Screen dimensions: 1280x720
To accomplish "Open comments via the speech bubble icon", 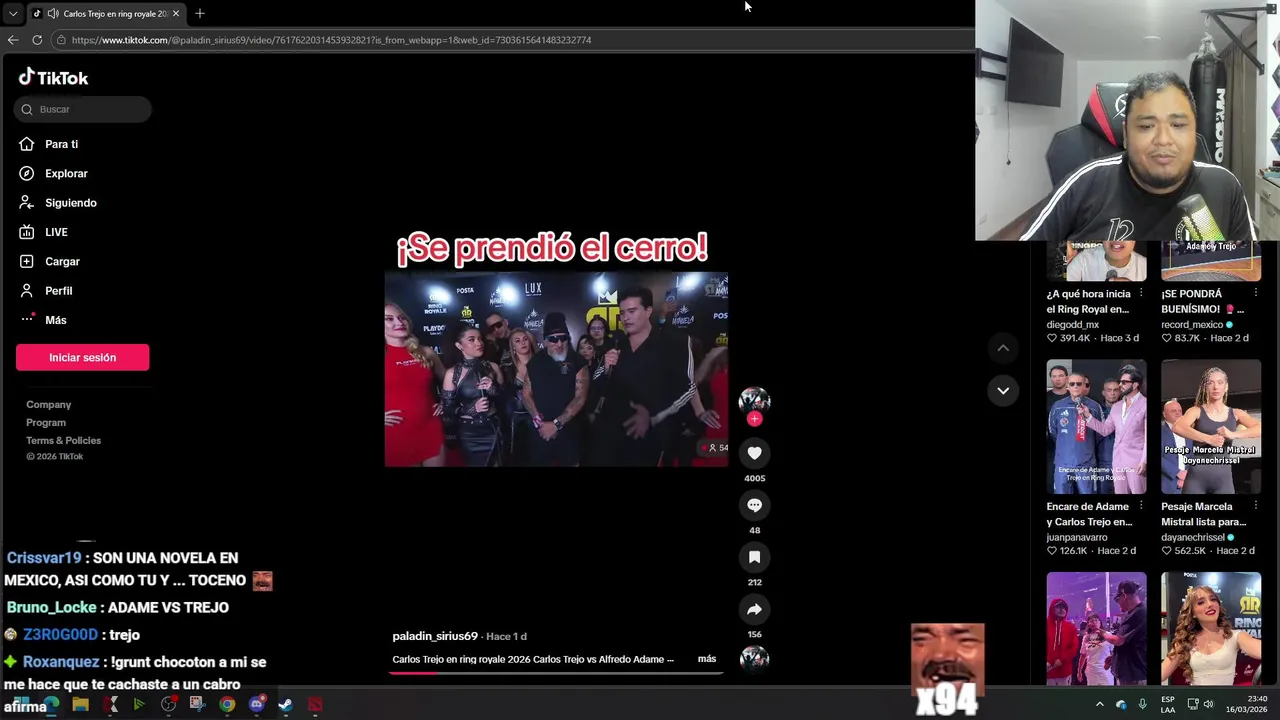I will 754,505.
